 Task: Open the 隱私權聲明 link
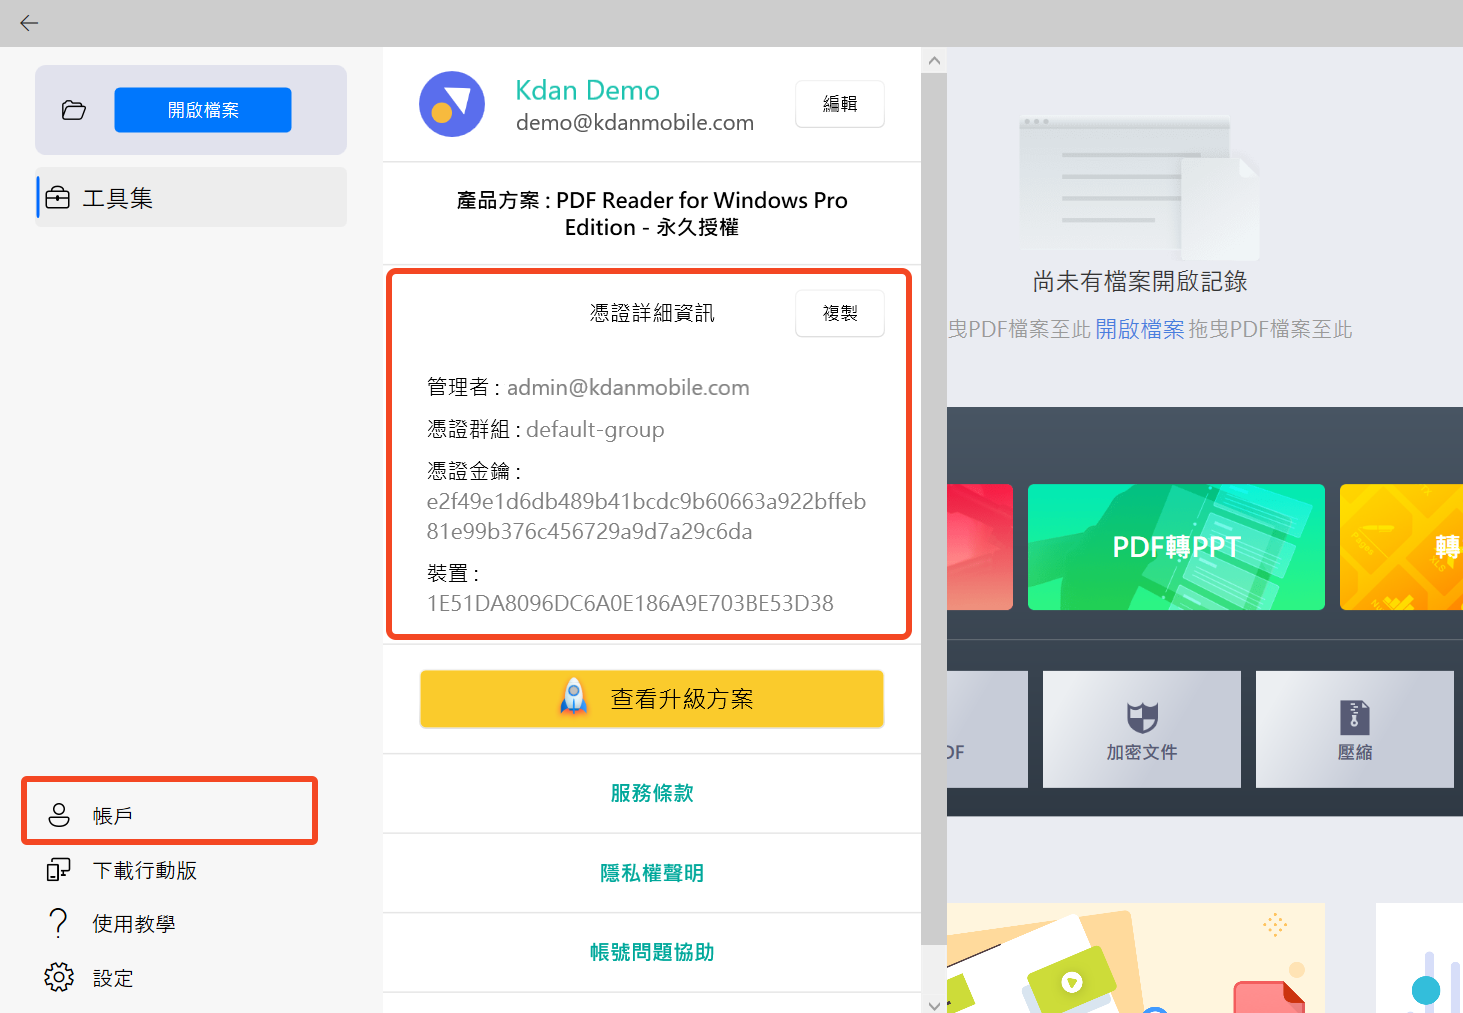(x=652, y=873)
